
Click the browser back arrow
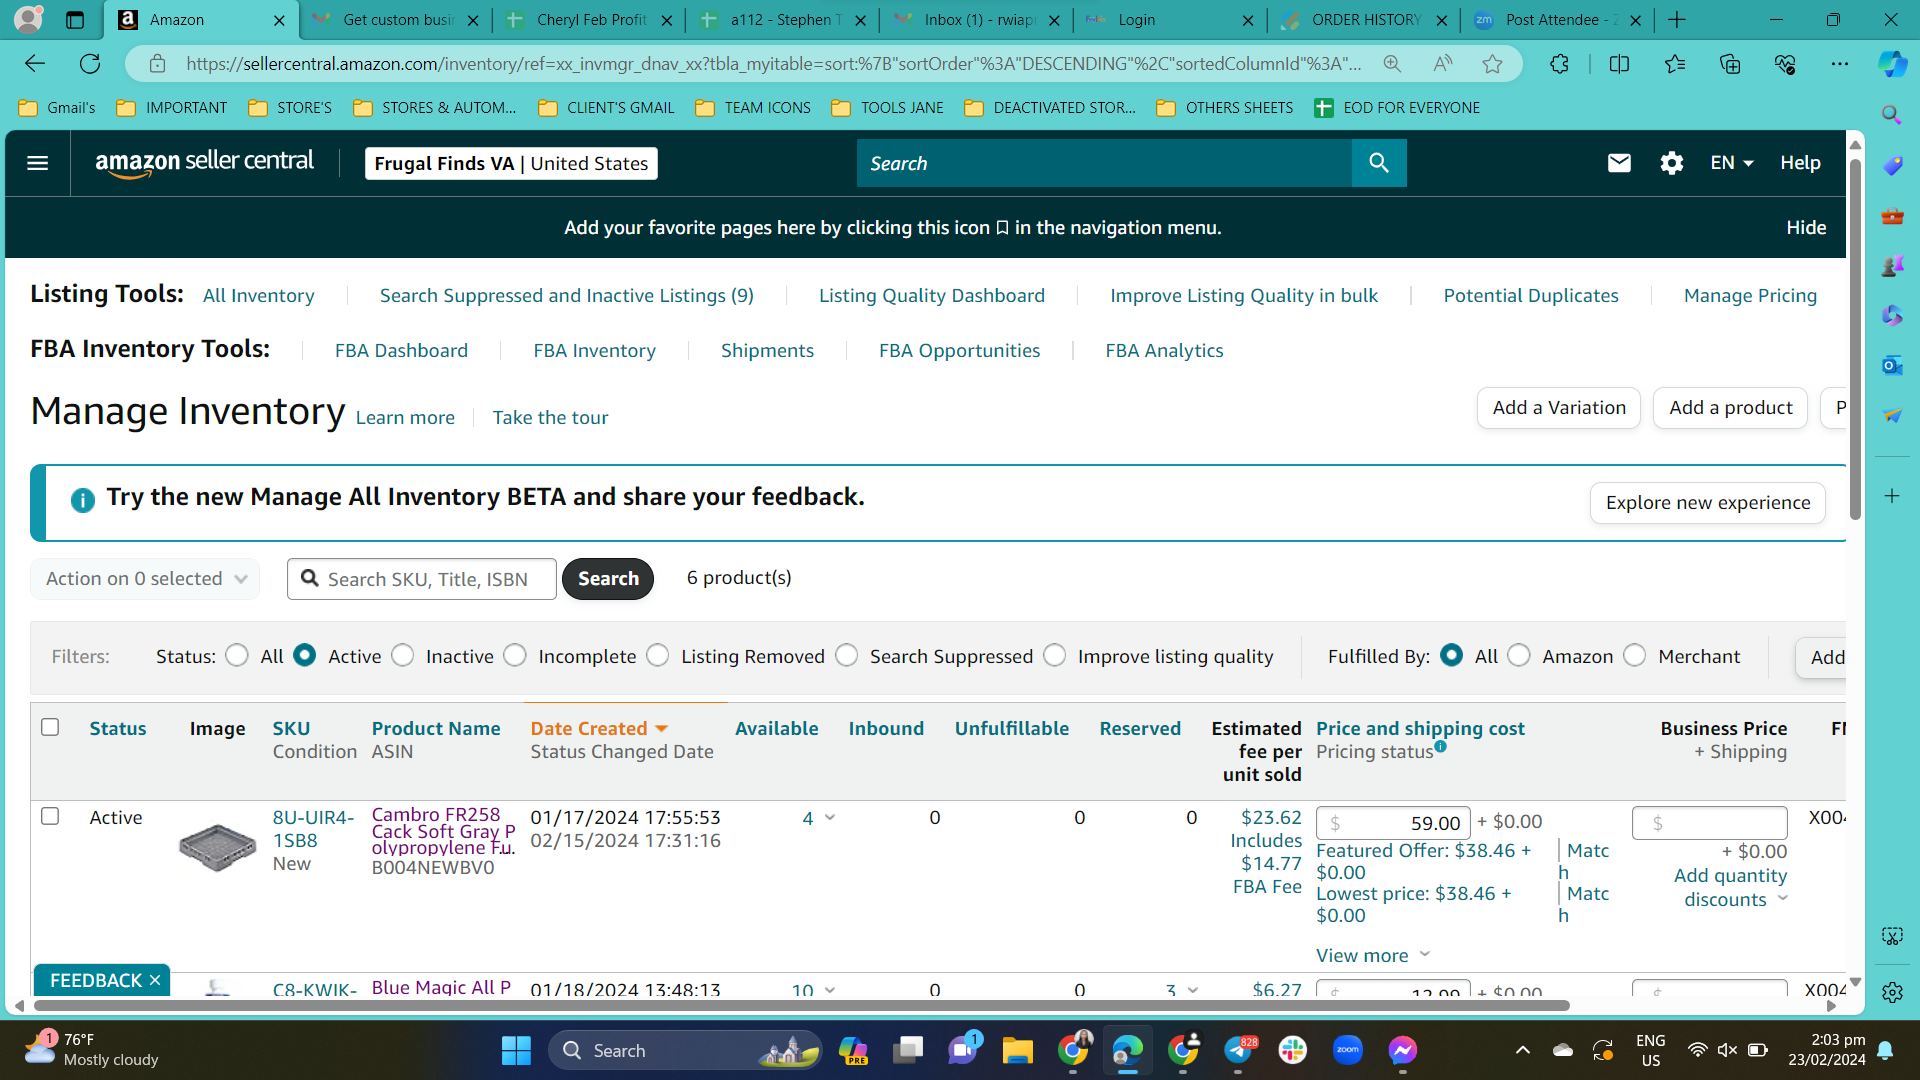coord(35,64)
